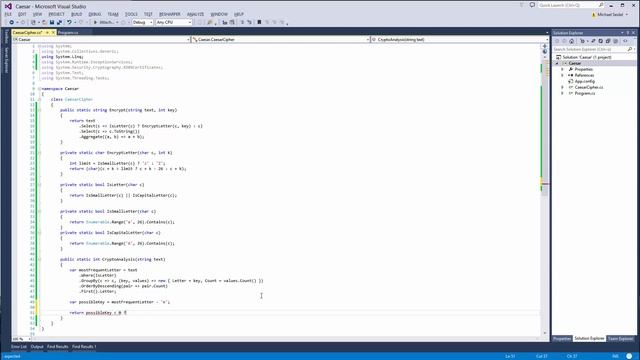Switch to the Properties panel tab
The width and height of the screenshot is (640, 360).
[562, 339]
